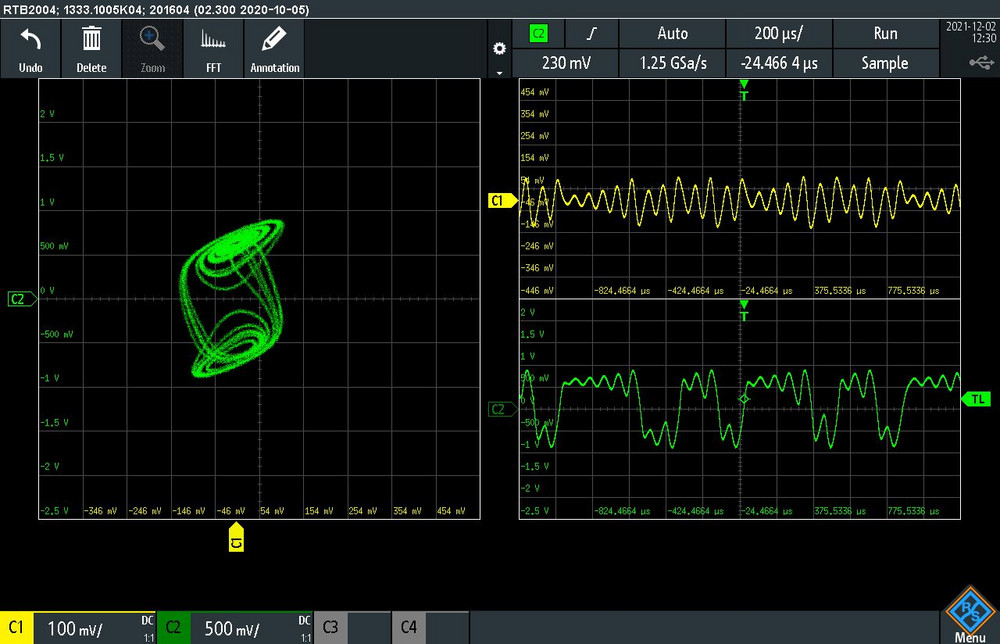
Task: Click trigger position marker T in the lower waveform
Action: pyautogui.click(x=744, y=311)
